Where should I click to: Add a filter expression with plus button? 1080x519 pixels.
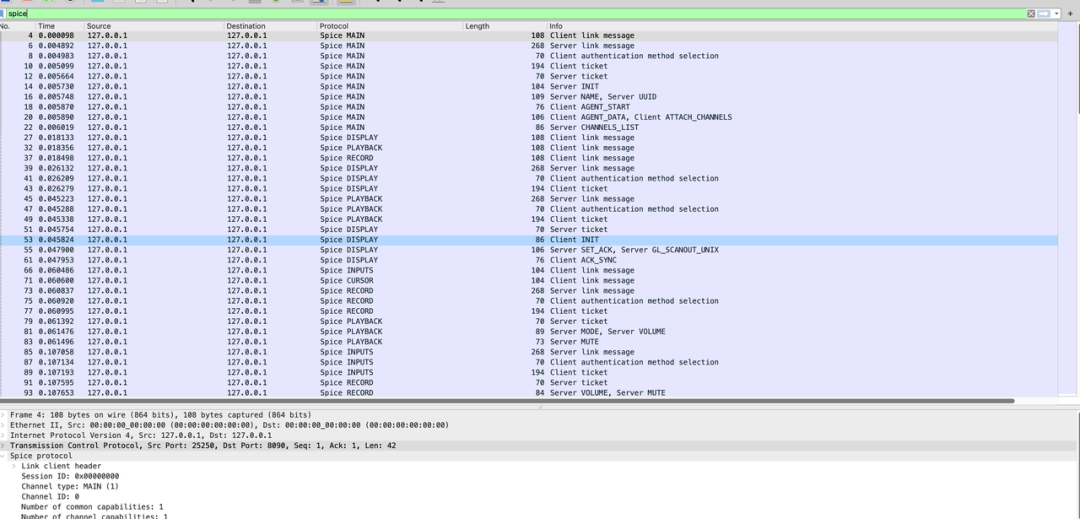pos(1070,13)
